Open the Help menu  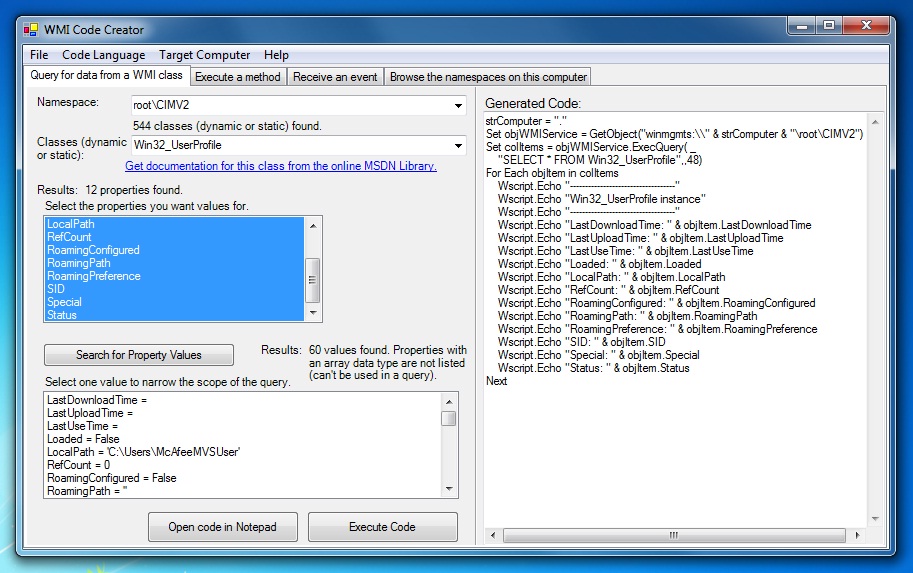(x=276, y=55)
